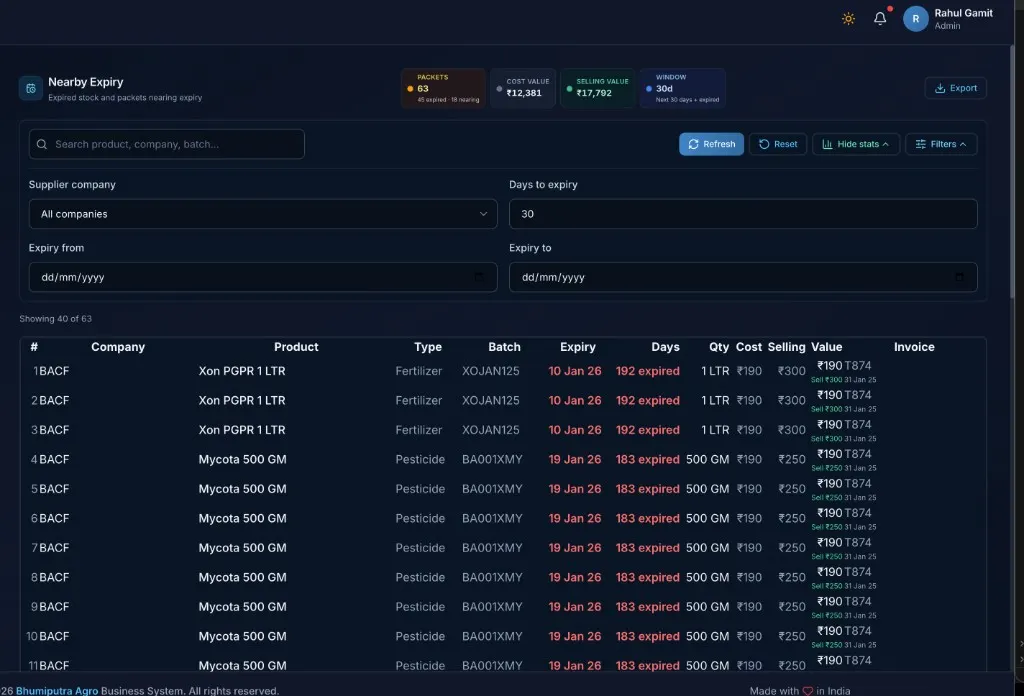Click the Reset button

pos(778,144)
